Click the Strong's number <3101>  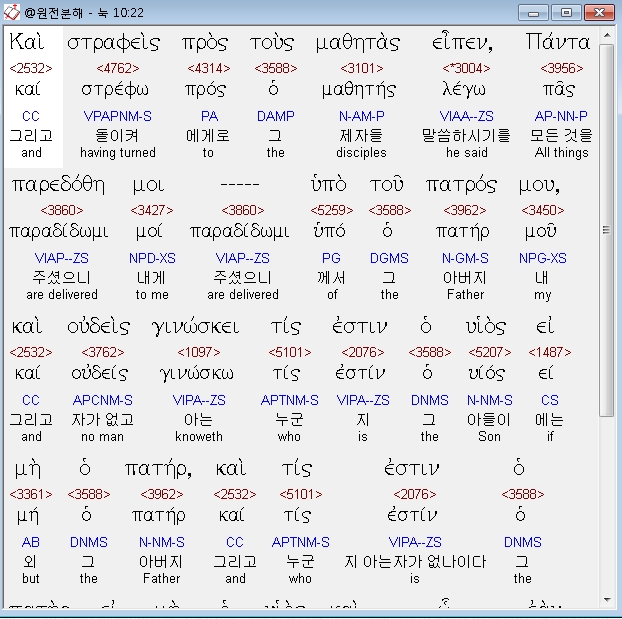coord(362,68)
